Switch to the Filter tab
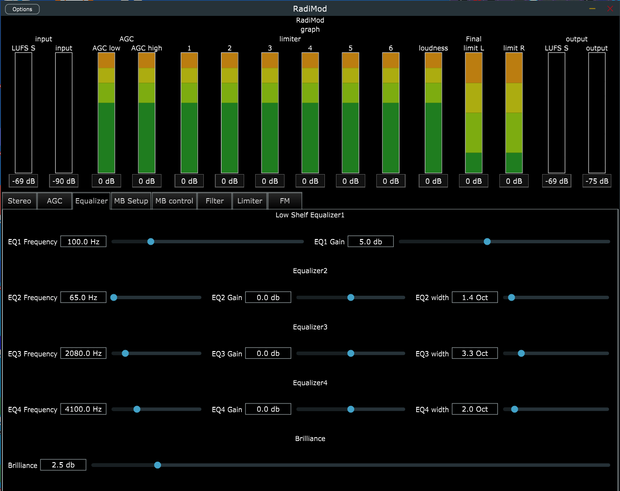This screenshot has width=620, height=491. coord(214,201)
